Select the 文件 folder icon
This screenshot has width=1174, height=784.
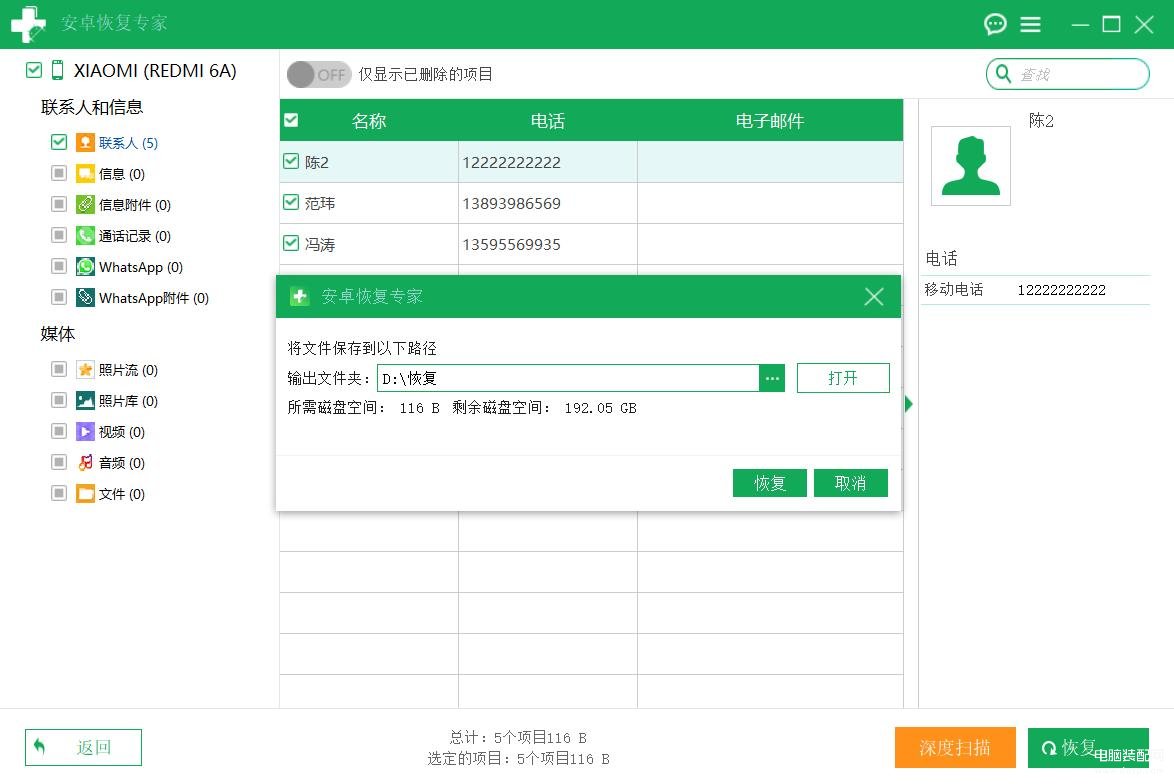tap(85, 493)
